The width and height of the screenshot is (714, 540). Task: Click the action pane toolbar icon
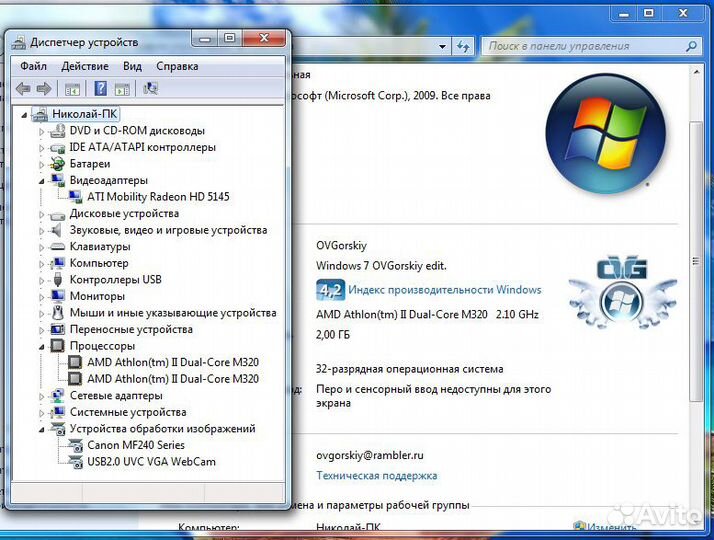tap(122, 89)
